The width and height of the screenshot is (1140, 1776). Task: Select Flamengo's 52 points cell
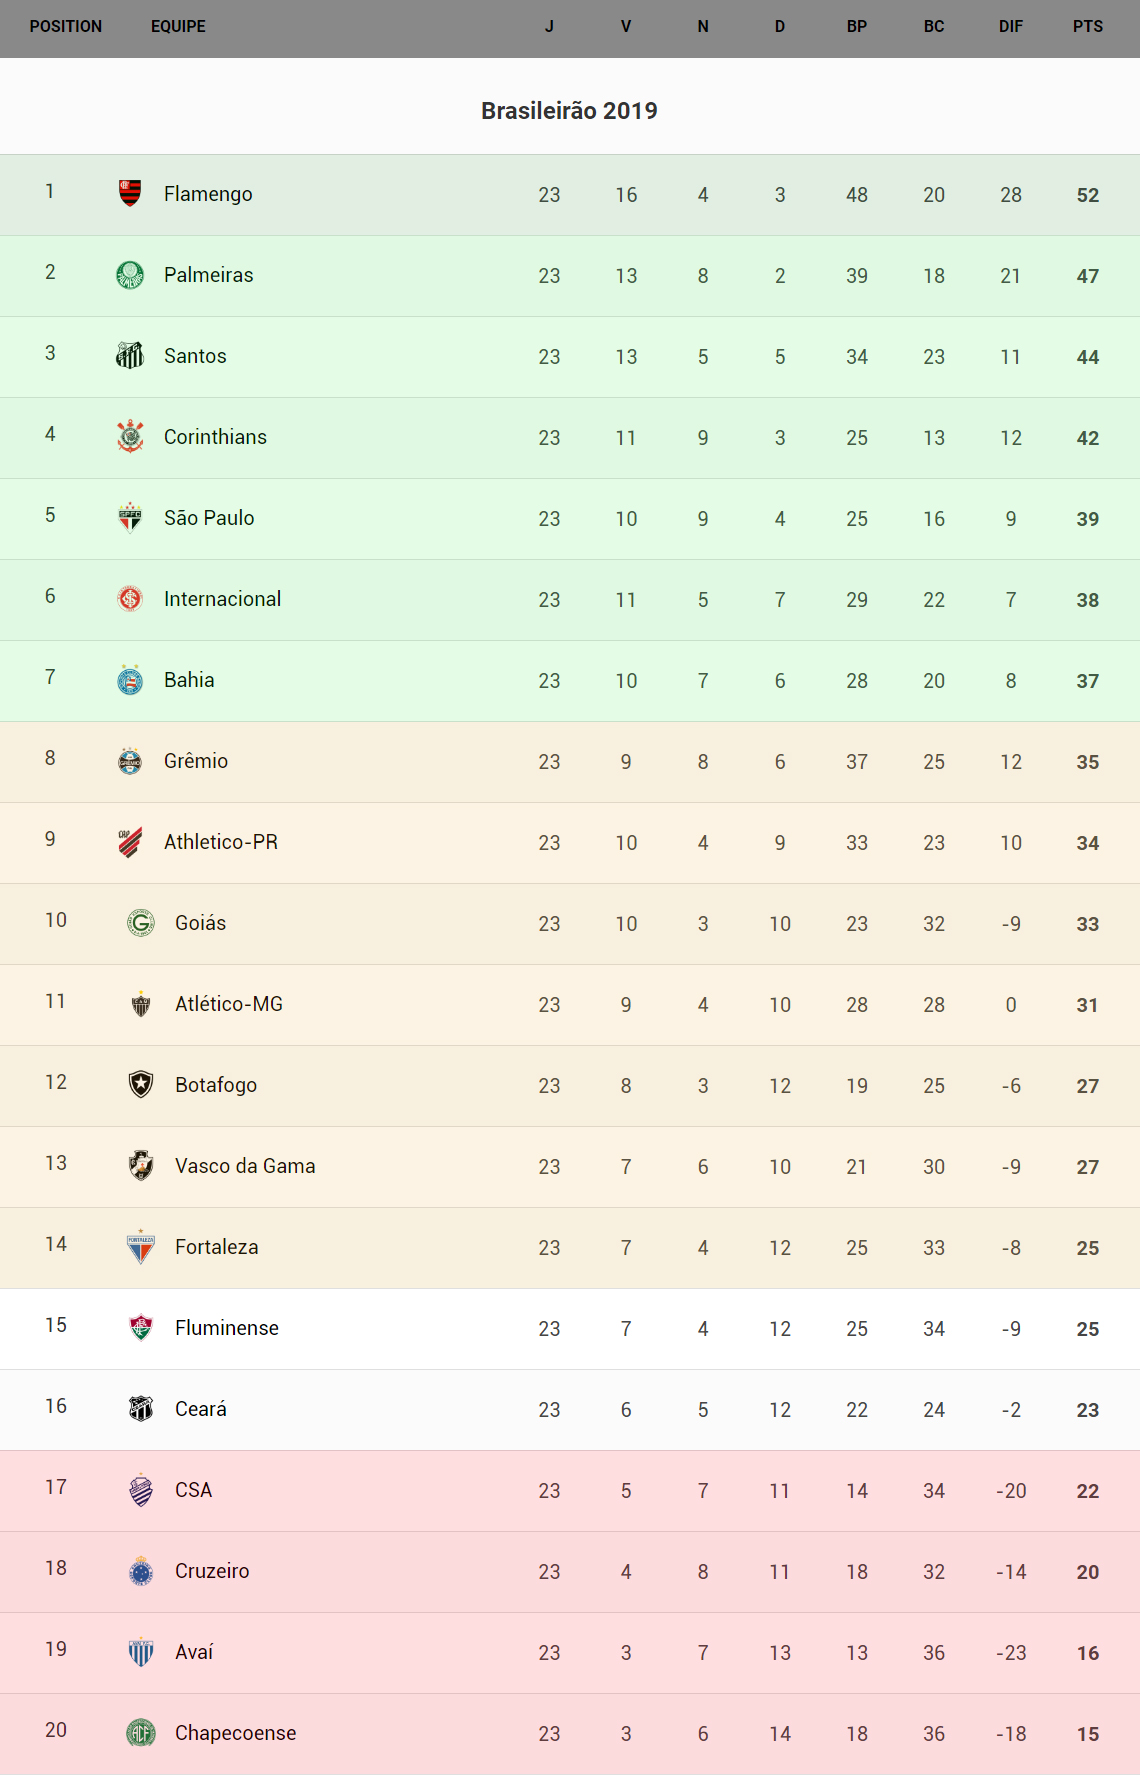[1087, 195]
